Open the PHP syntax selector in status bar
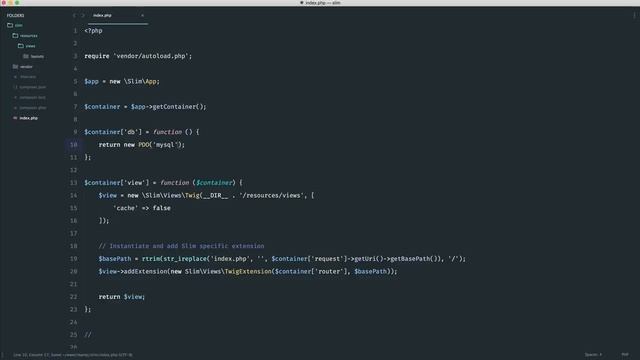This screenshot has height=360, width=640. (625, 355)
